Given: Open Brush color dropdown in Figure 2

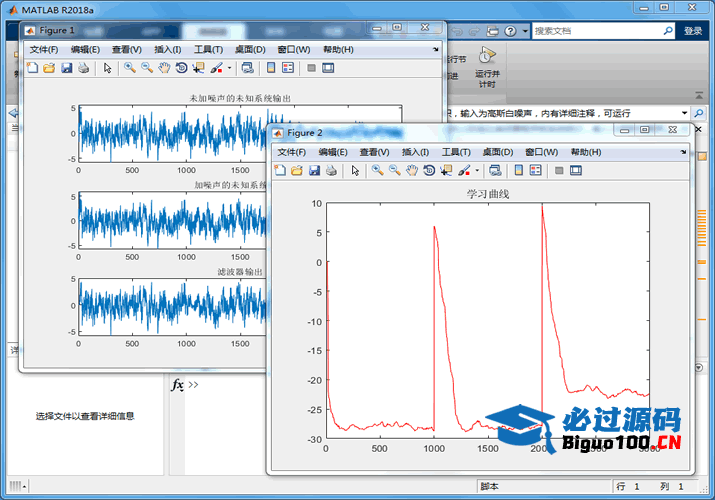Looking at the screenshot, I should pos(477,170).
